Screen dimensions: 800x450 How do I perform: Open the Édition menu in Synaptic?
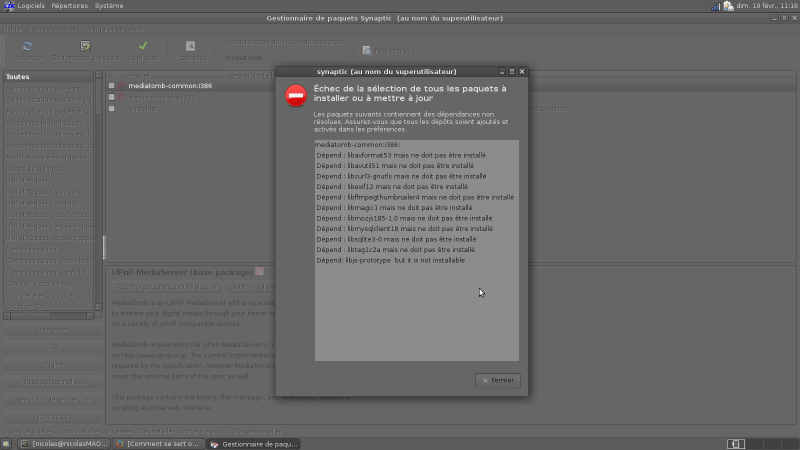pyautogui.click(x=38, y=30)
